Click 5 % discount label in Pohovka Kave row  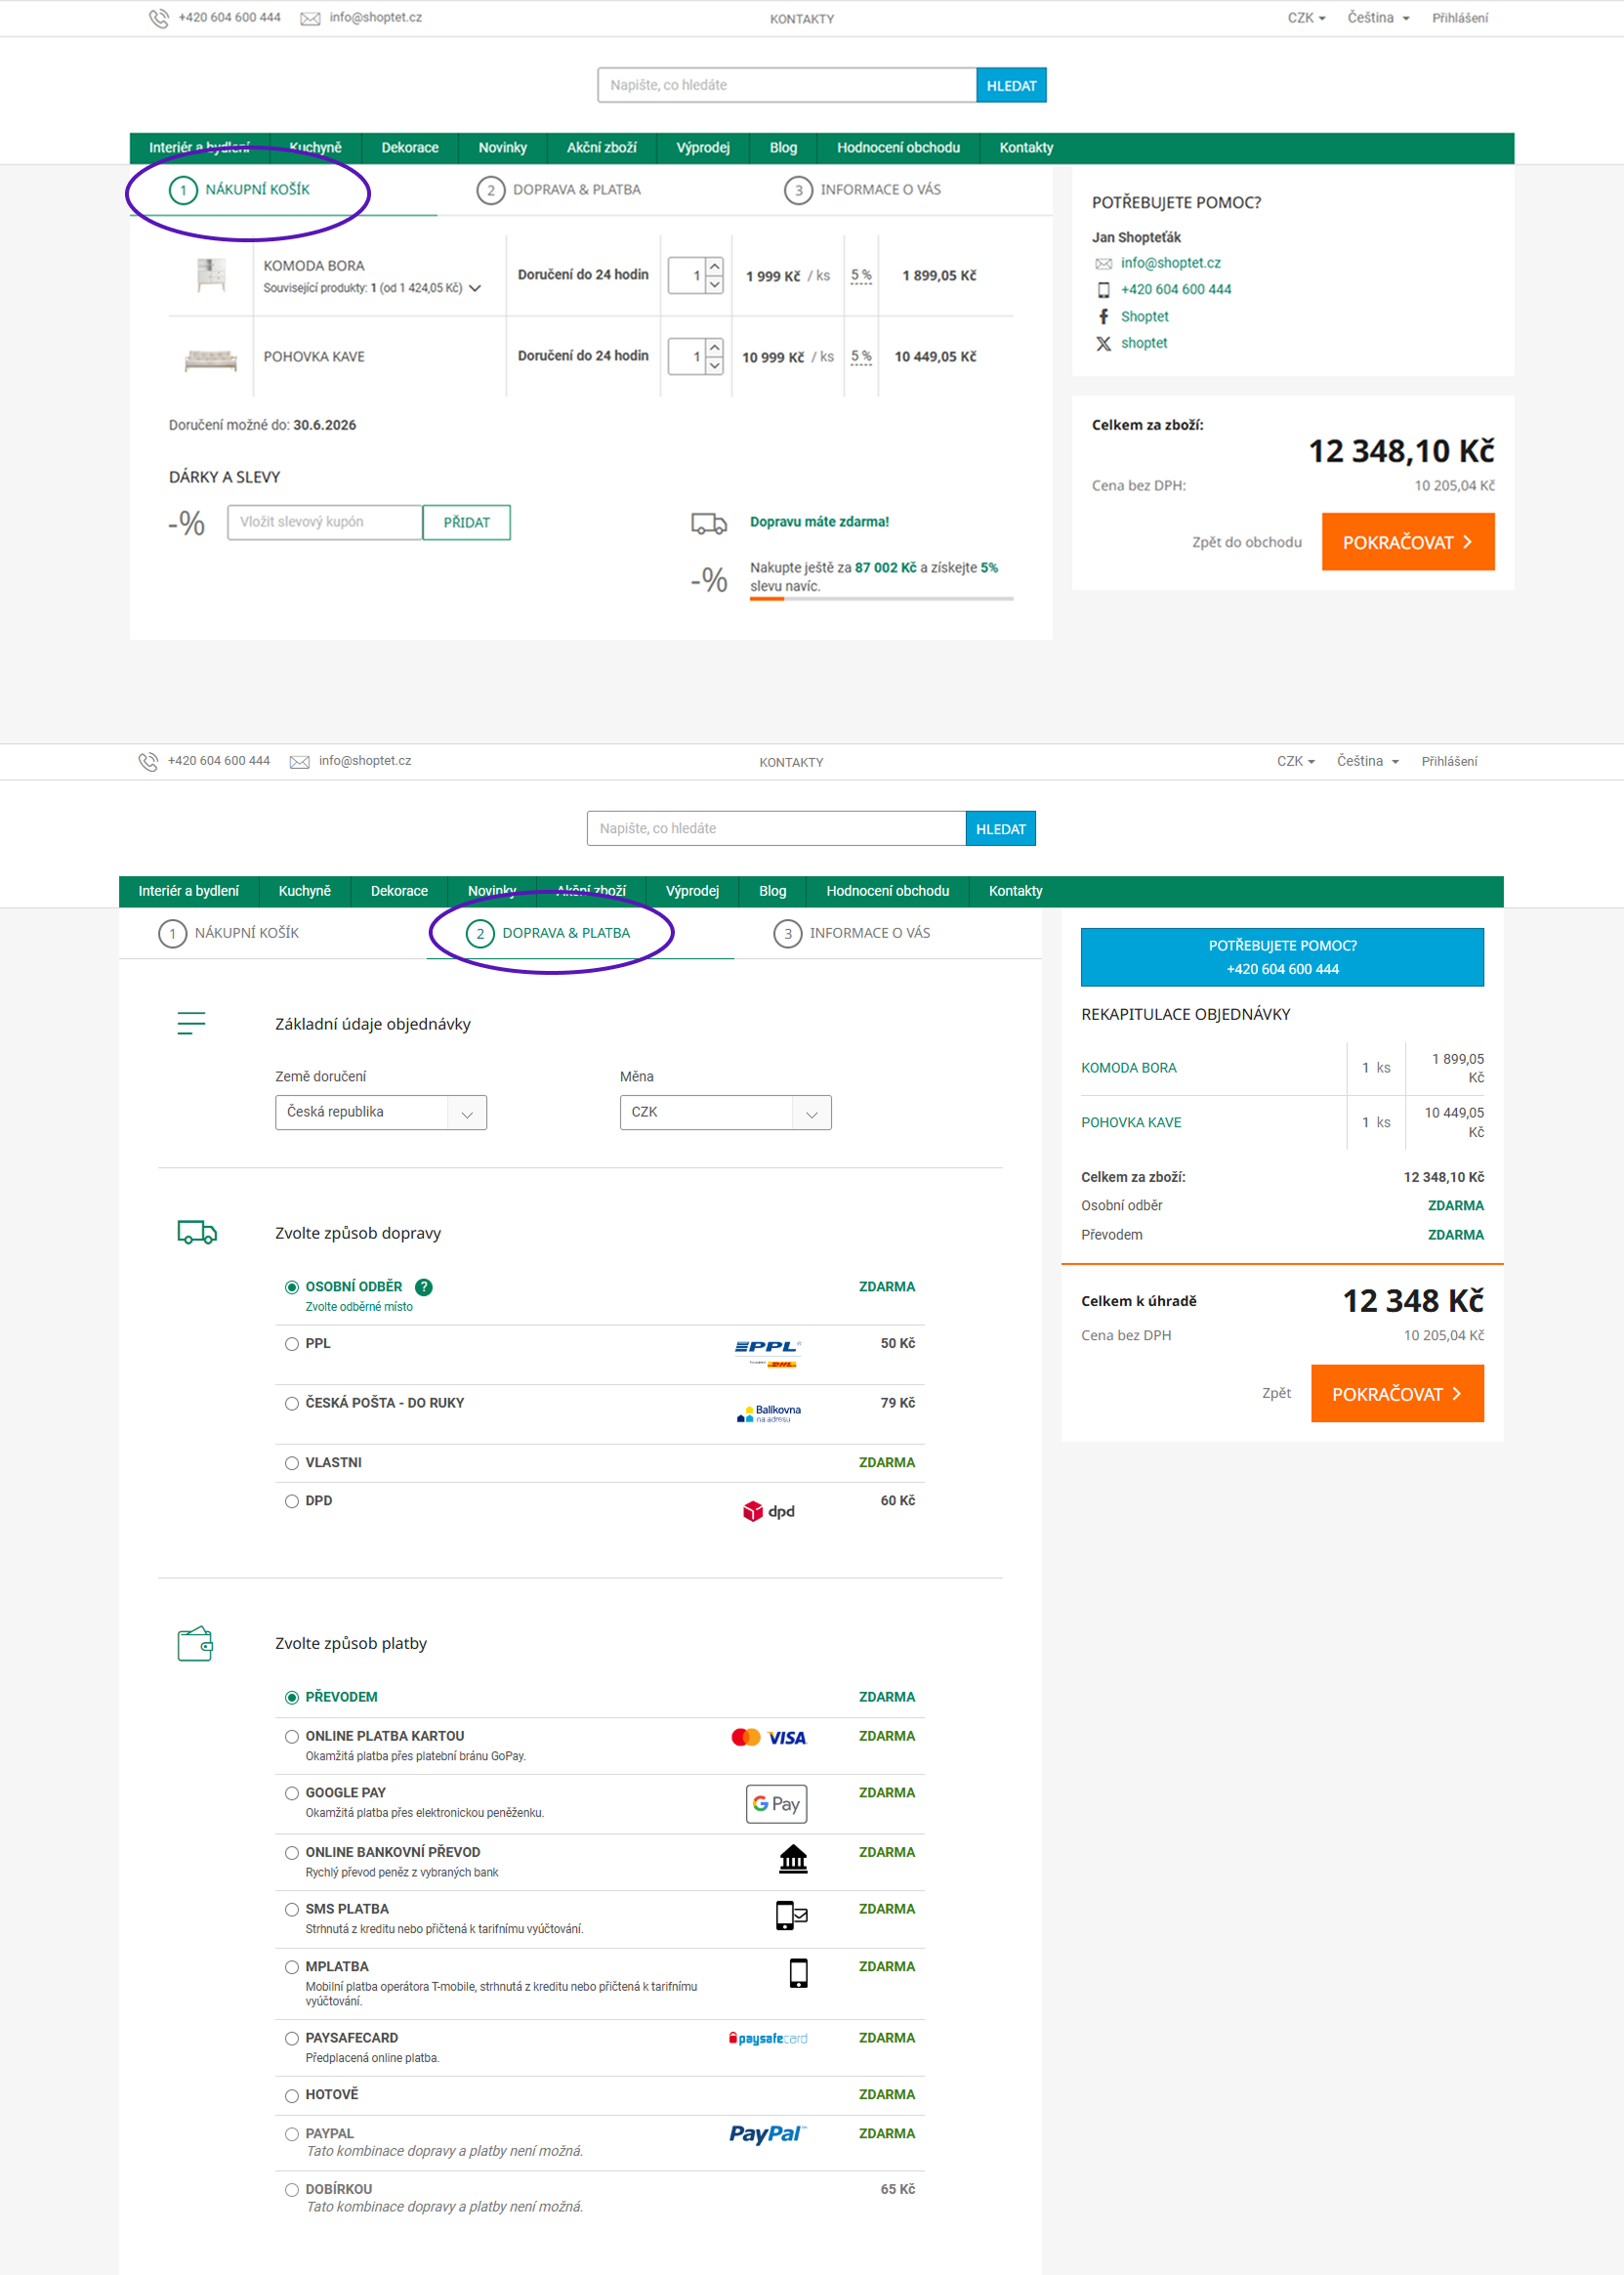pos(861,357)
